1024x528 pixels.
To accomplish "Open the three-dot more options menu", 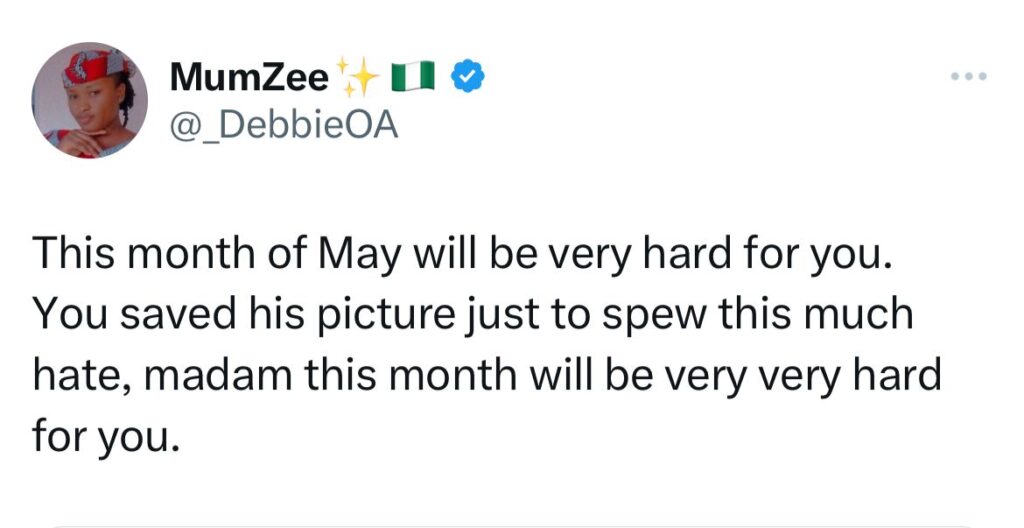I will pyautogui.click(x=969, y=76).
